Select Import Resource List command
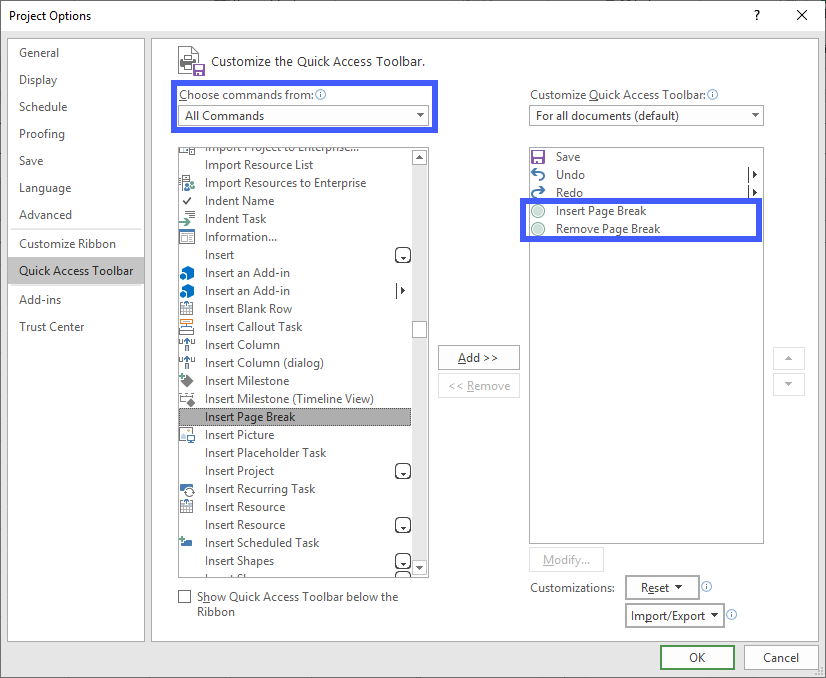Image resolution: width=826 pixels, height=678 pixels. coord(294,165)
